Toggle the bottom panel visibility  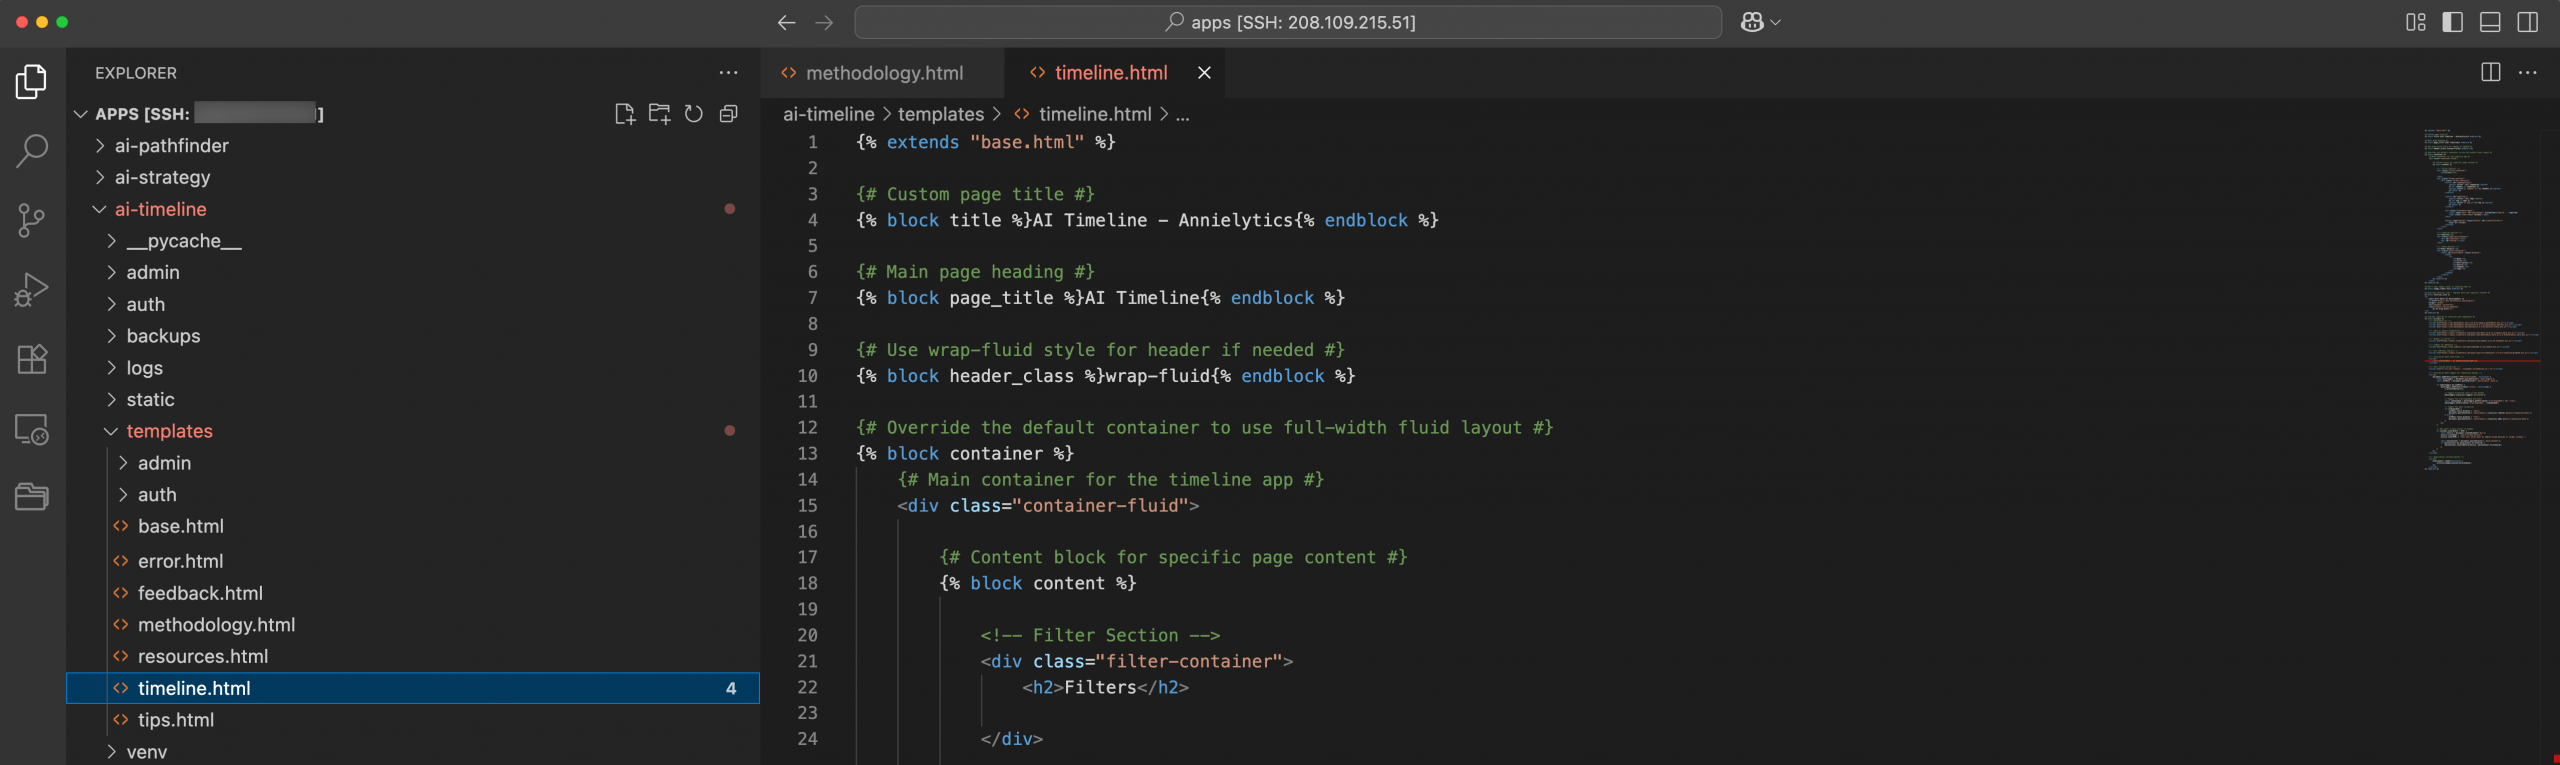click(x=2490, y=22)
